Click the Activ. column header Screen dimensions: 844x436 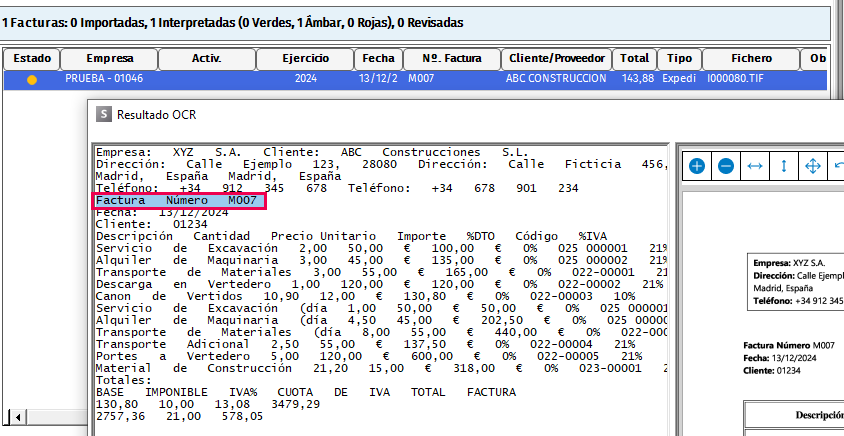[207, 59]
